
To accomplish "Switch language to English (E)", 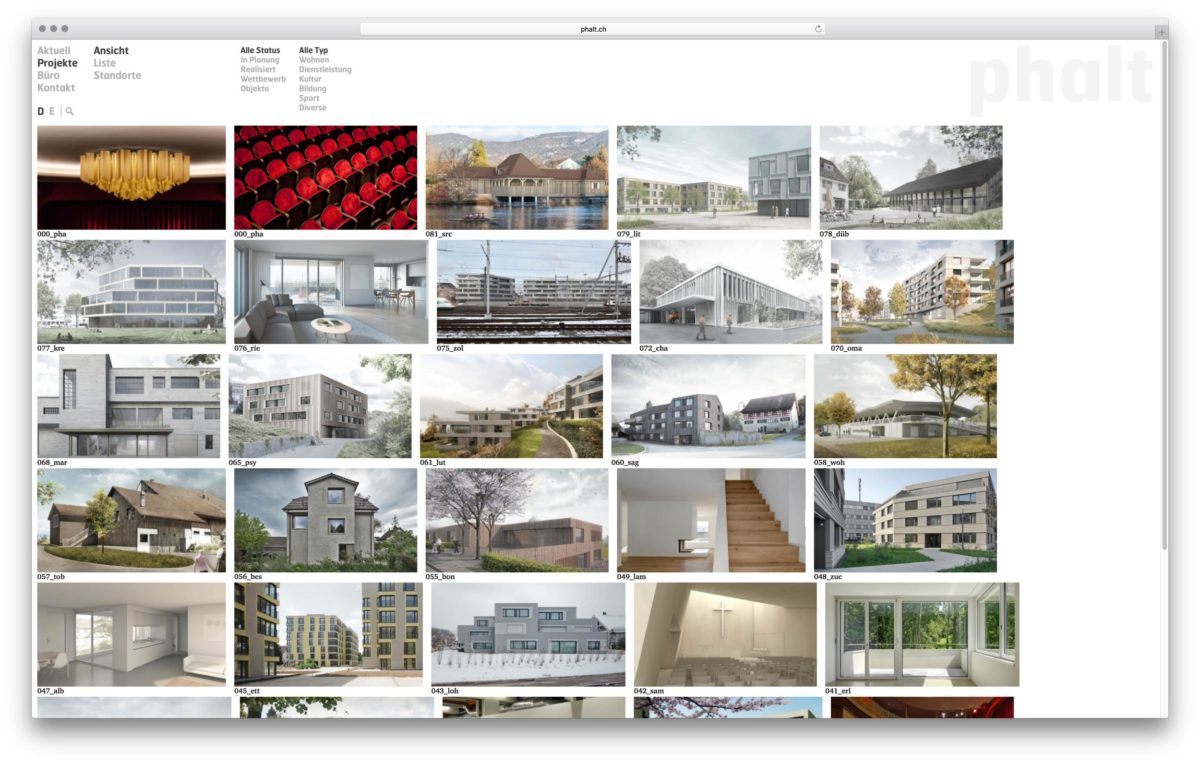I will (x=52, y=112).
